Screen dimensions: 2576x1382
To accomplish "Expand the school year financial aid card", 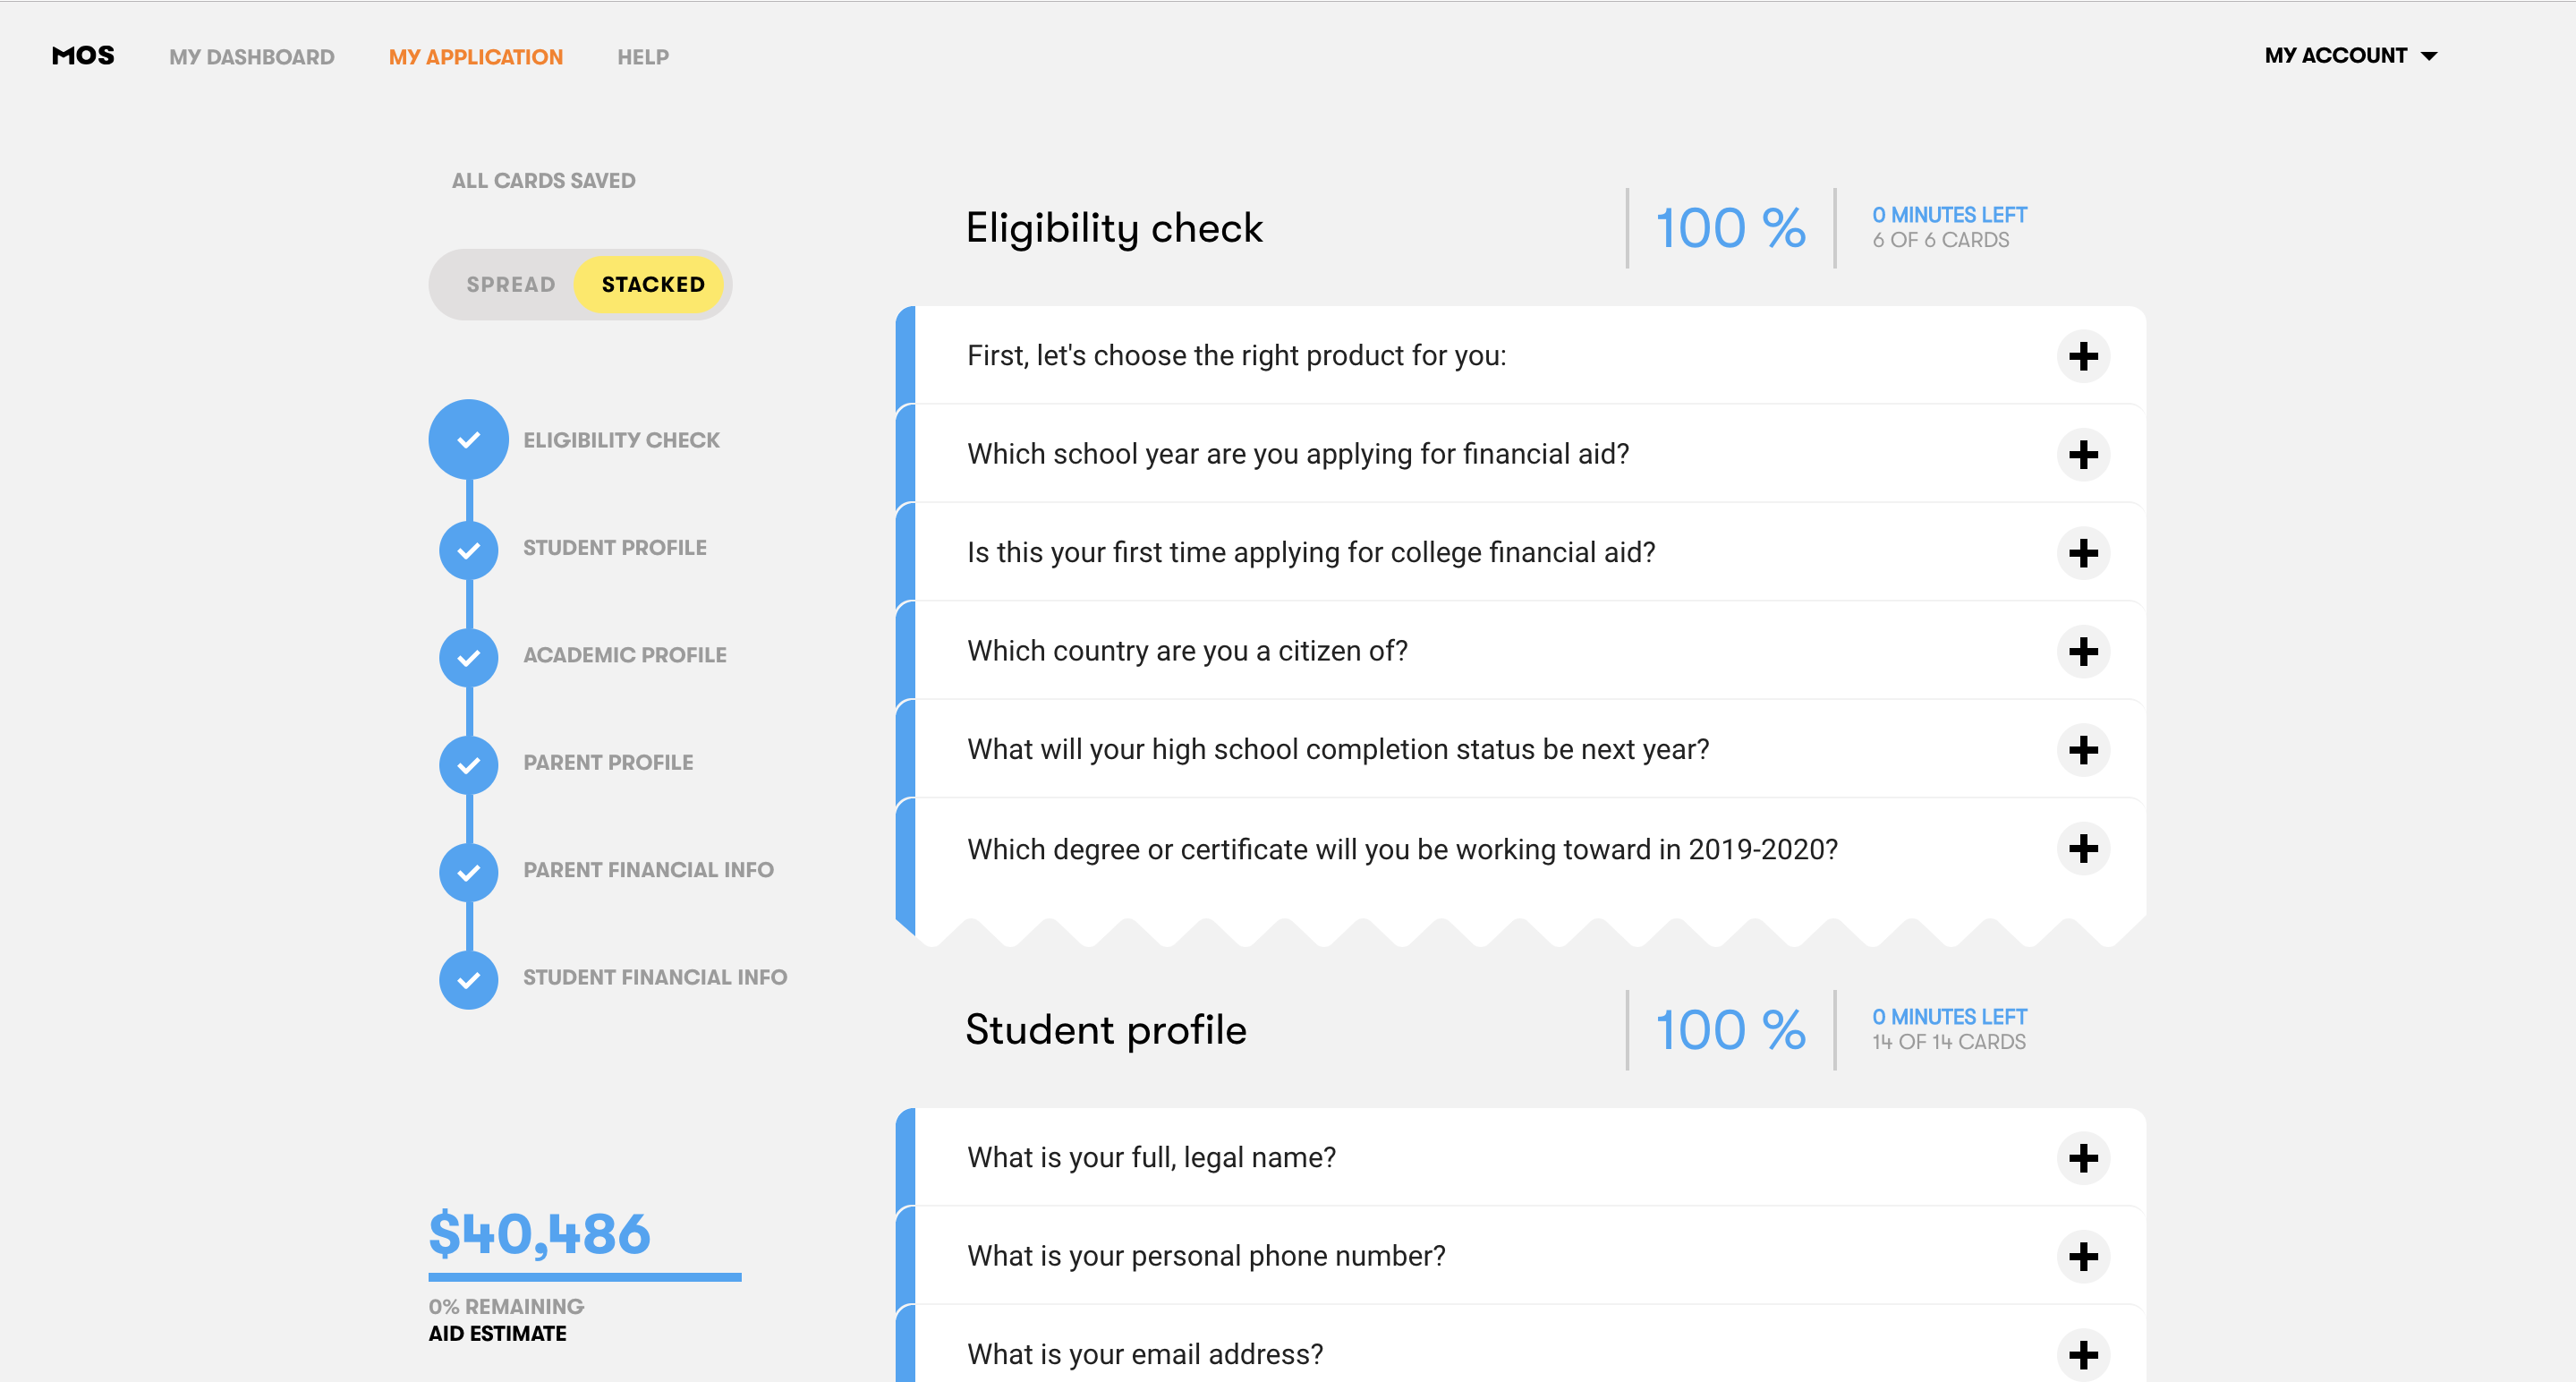I will pos(2083,455).
